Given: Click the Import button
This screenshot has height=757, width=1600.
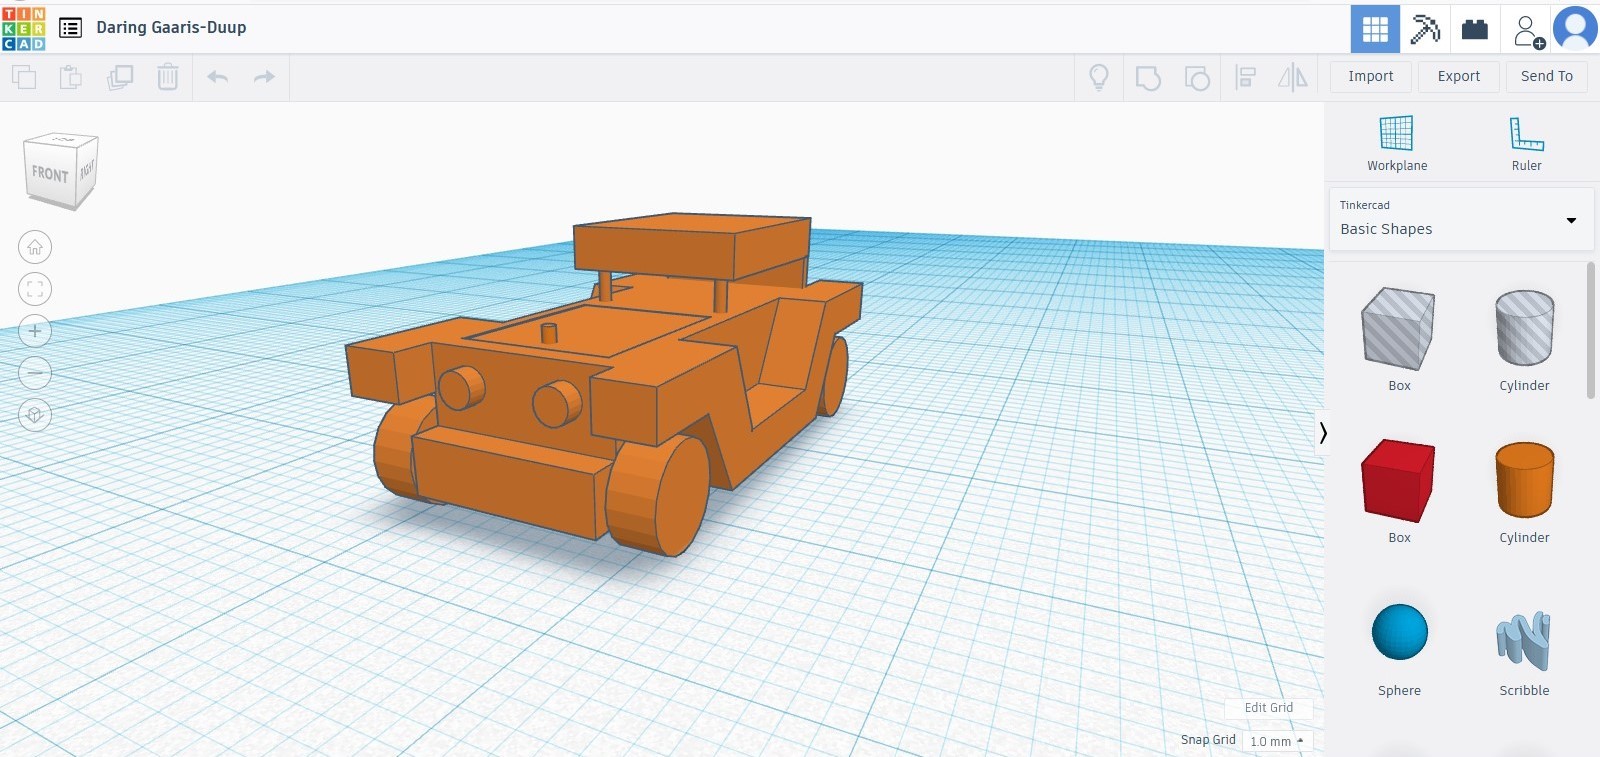Looking at the screenshot, I should pyautogui.click(x=1371, y=76).
